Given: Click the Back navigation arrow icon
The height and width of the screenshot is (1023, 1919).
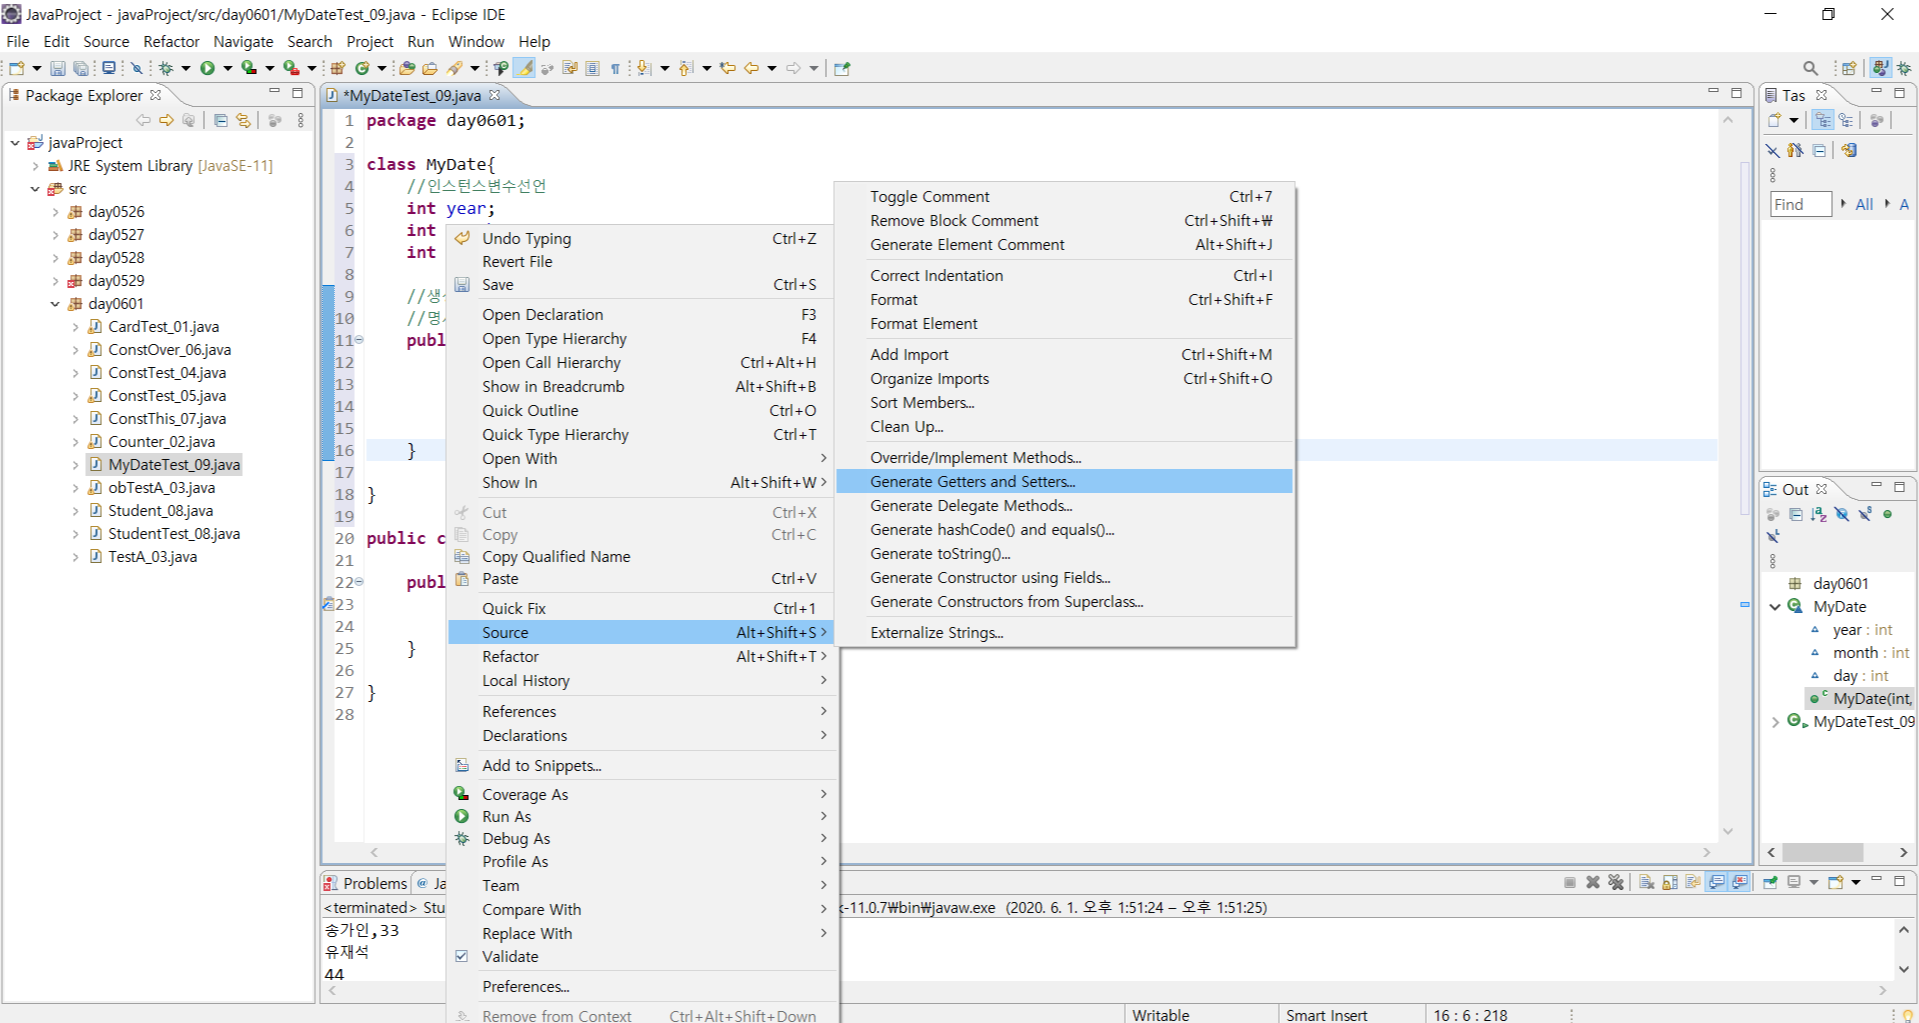Looking at the screenshot, I should tap(752, 68).
